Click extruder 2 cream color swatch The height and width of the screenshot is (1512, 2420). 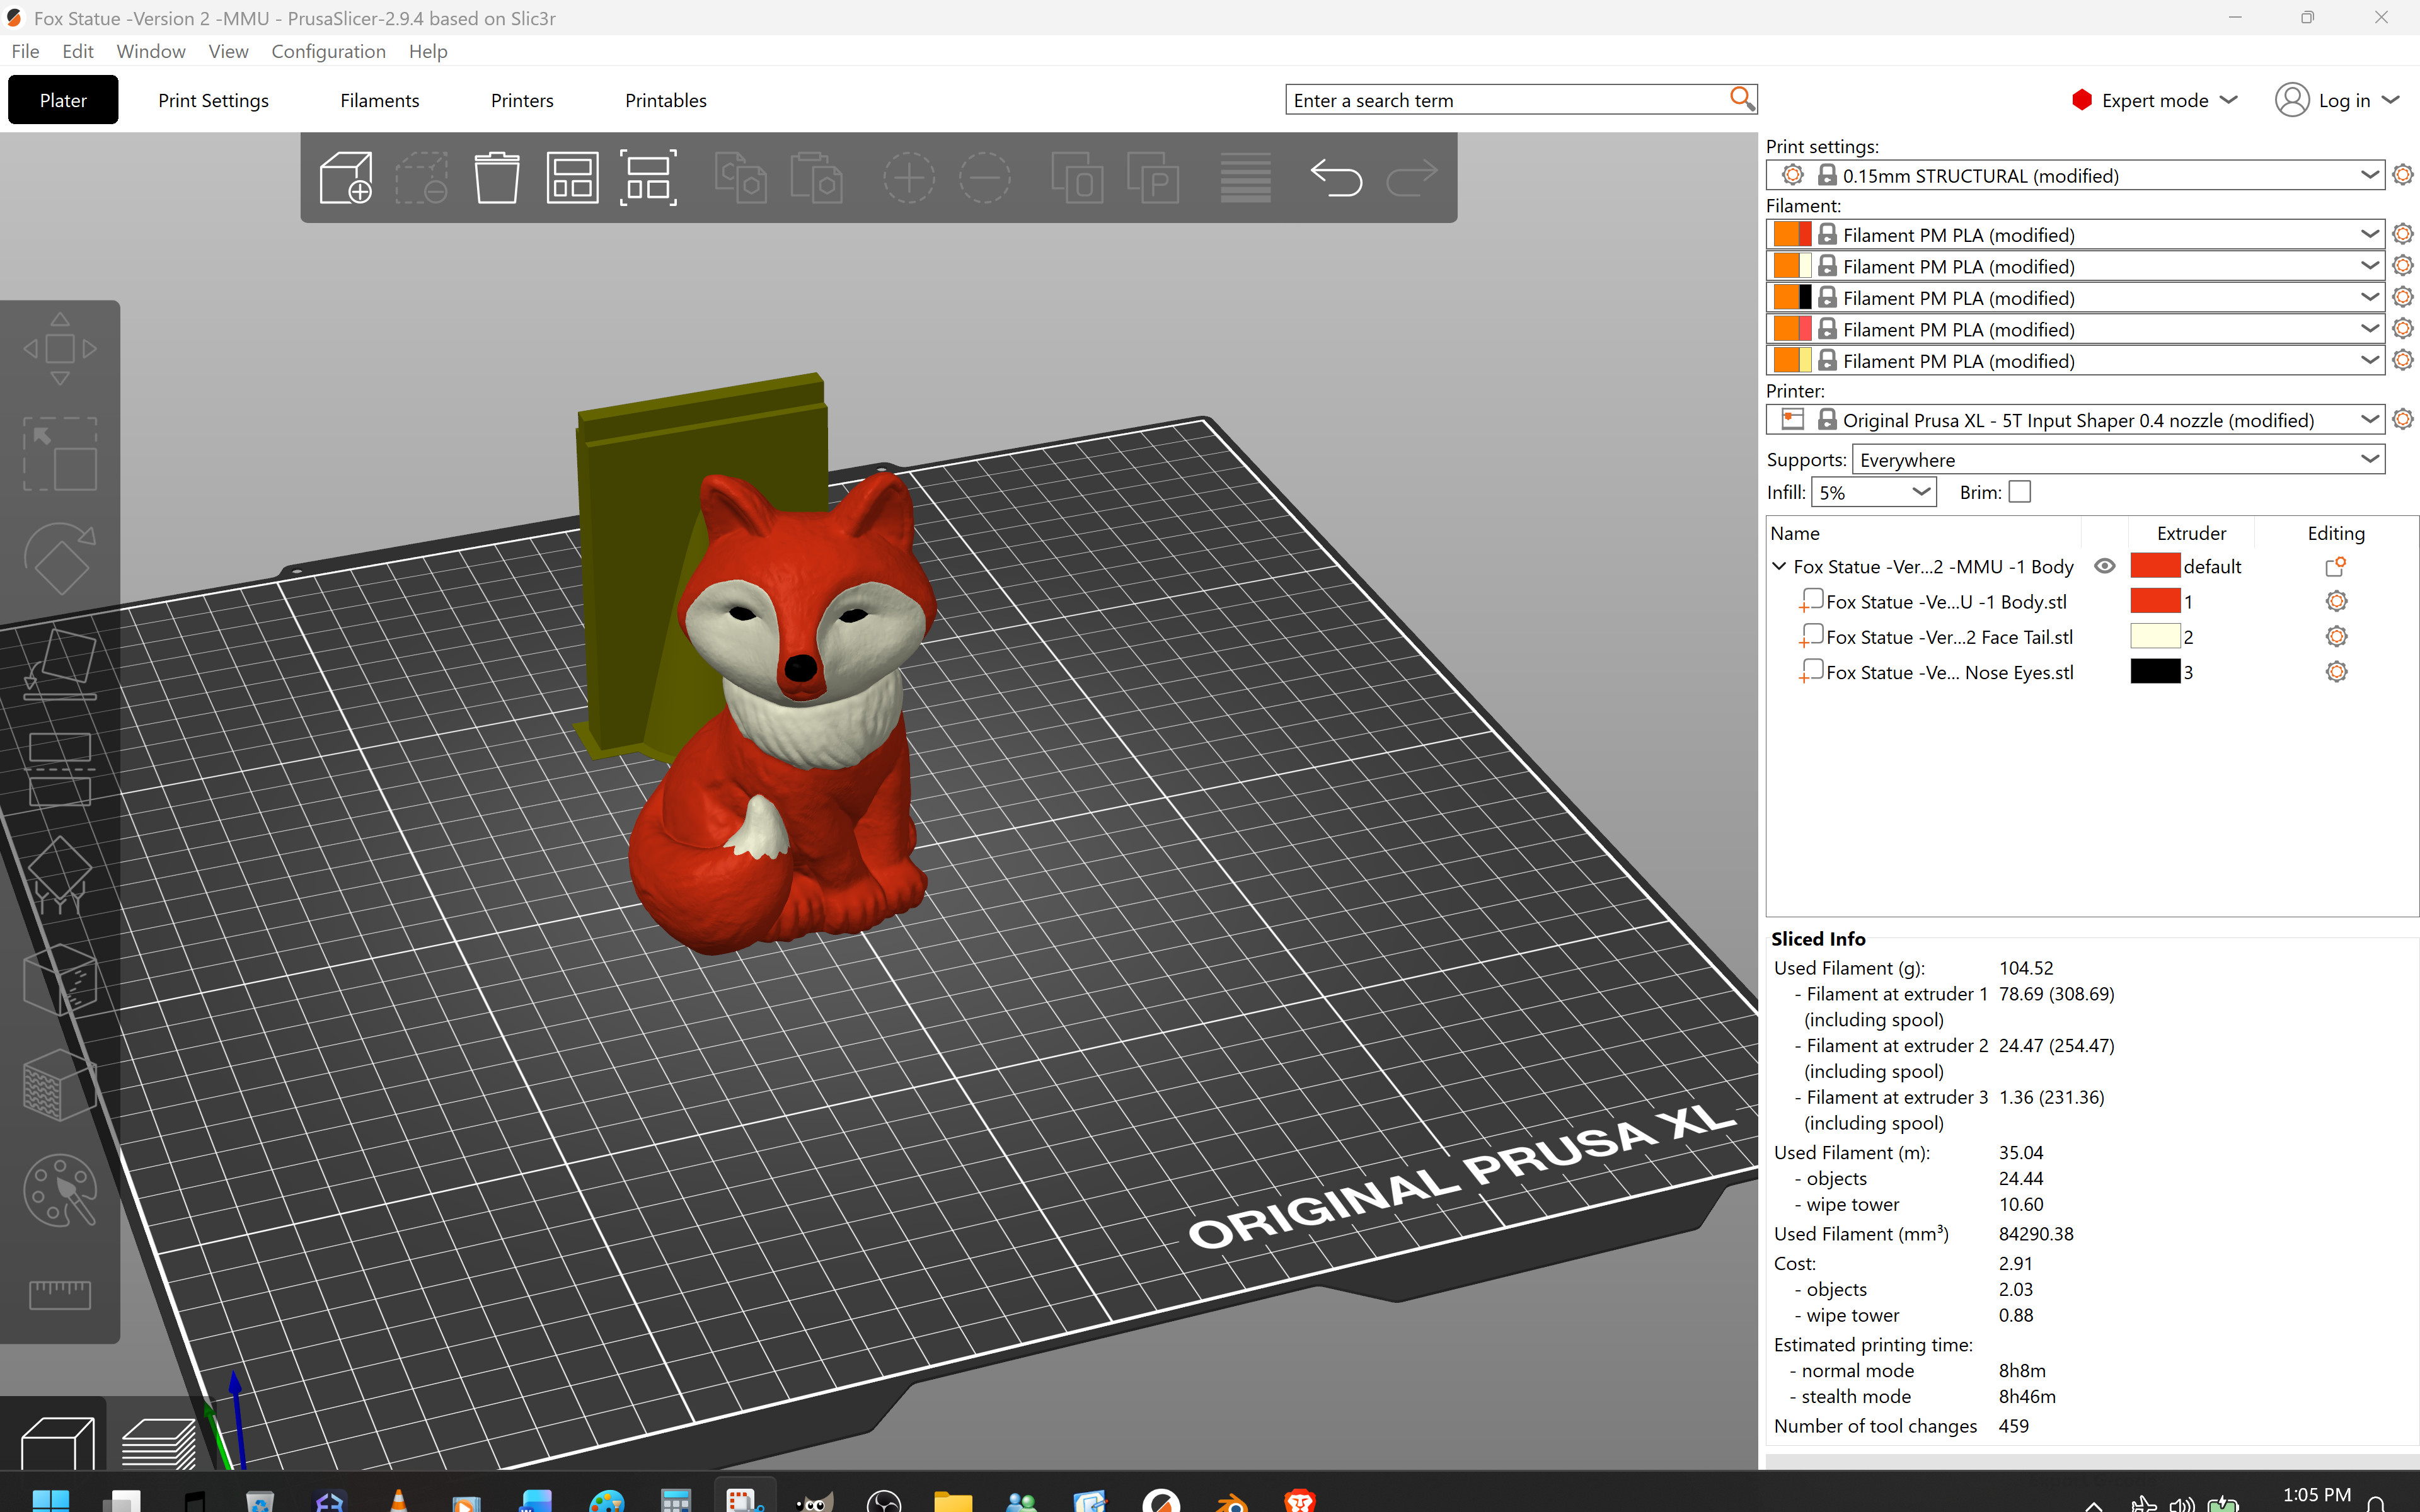tap(2155, 636)
